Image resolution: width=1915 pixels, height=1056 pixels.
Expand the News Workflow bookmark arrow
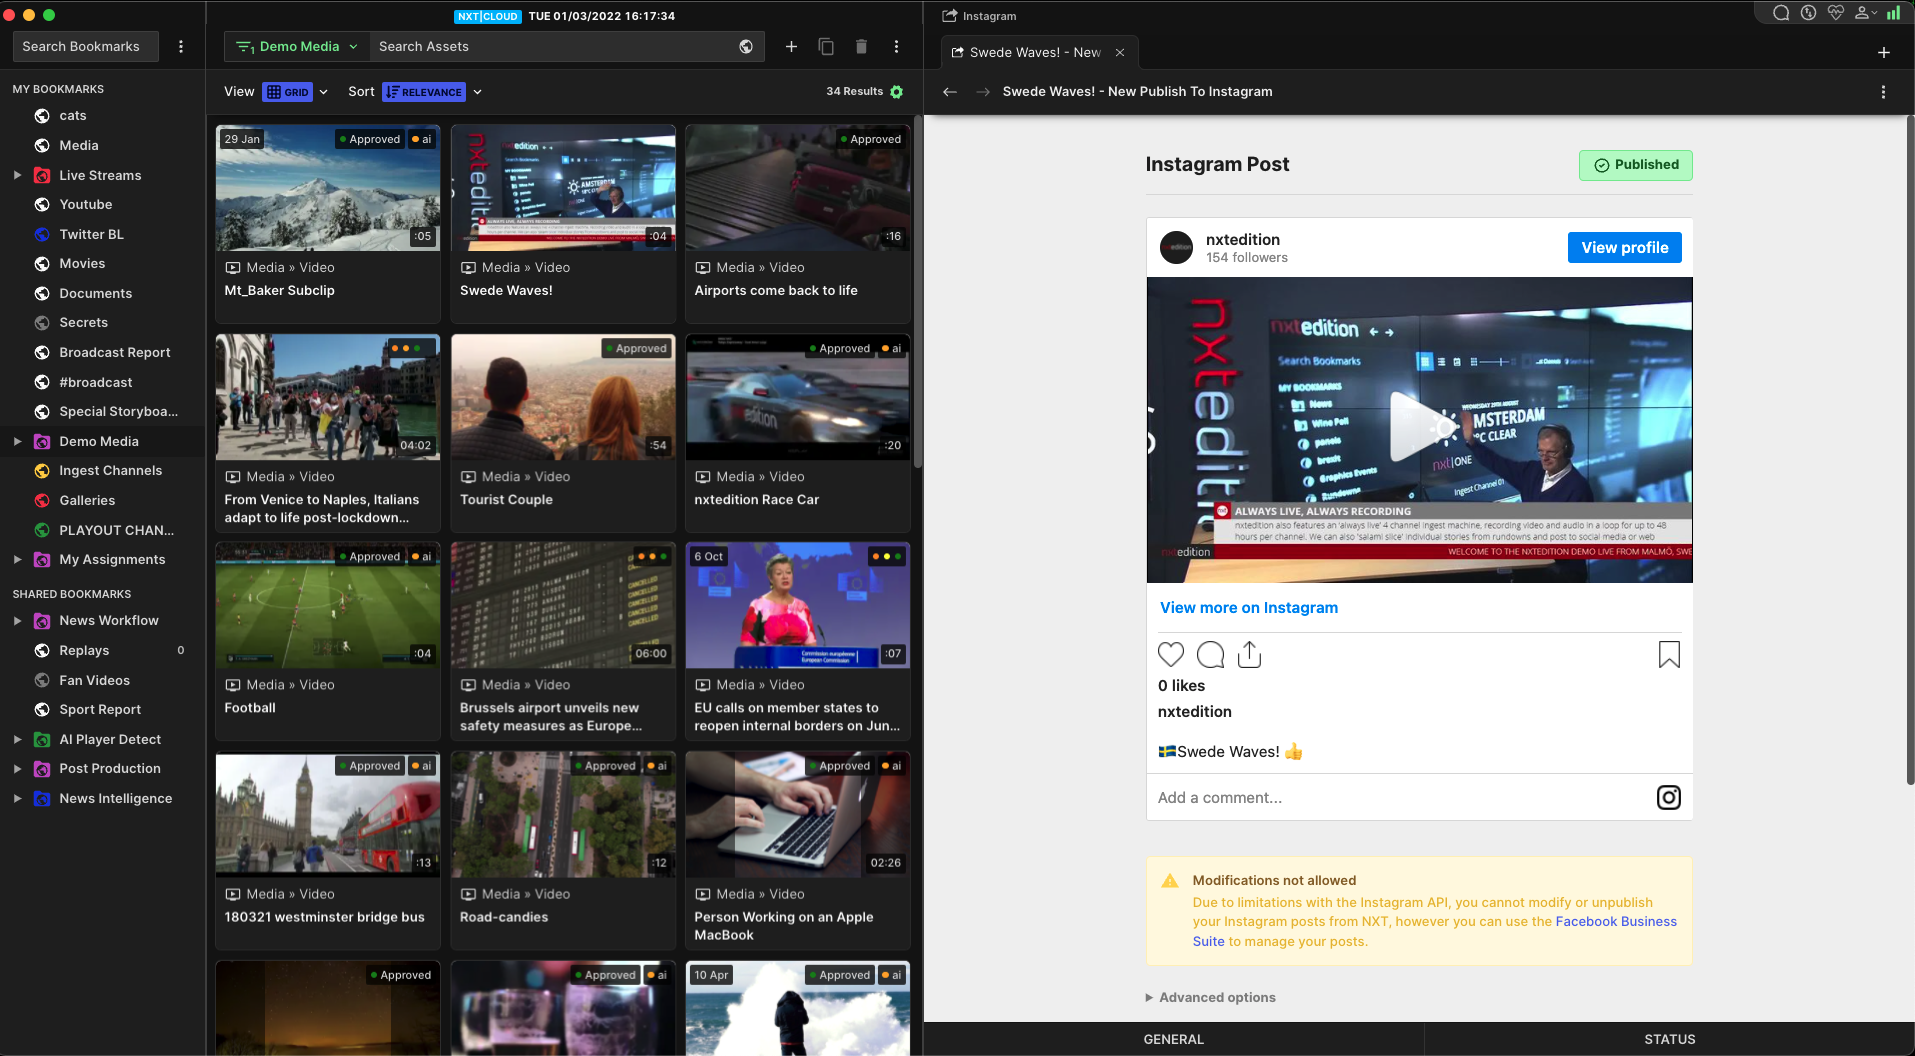(x=17, y=620)
